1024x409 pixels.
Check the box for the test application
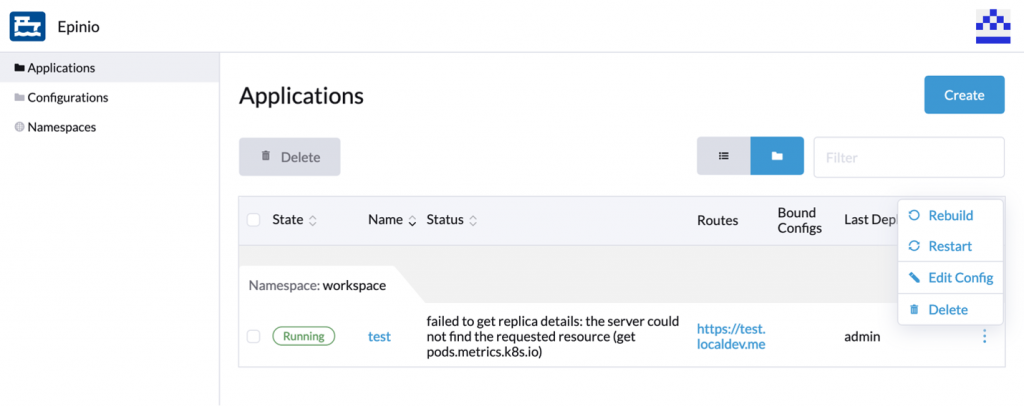coord(253,337)
